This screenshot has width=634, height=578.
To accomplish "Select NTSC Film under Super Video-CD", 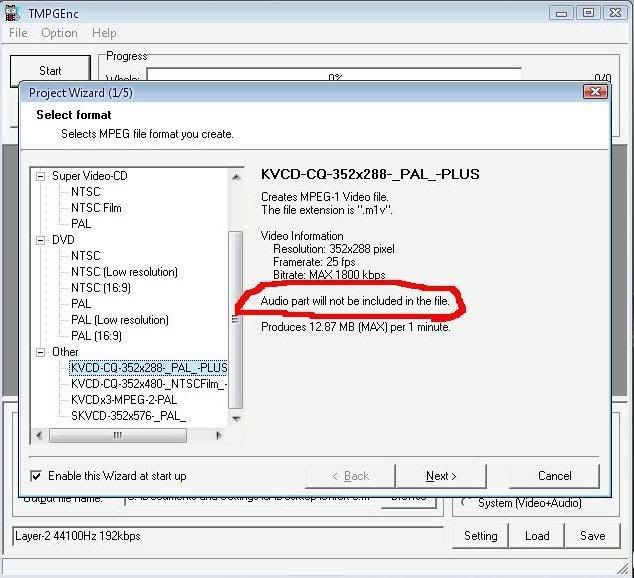I will [96, 208].
